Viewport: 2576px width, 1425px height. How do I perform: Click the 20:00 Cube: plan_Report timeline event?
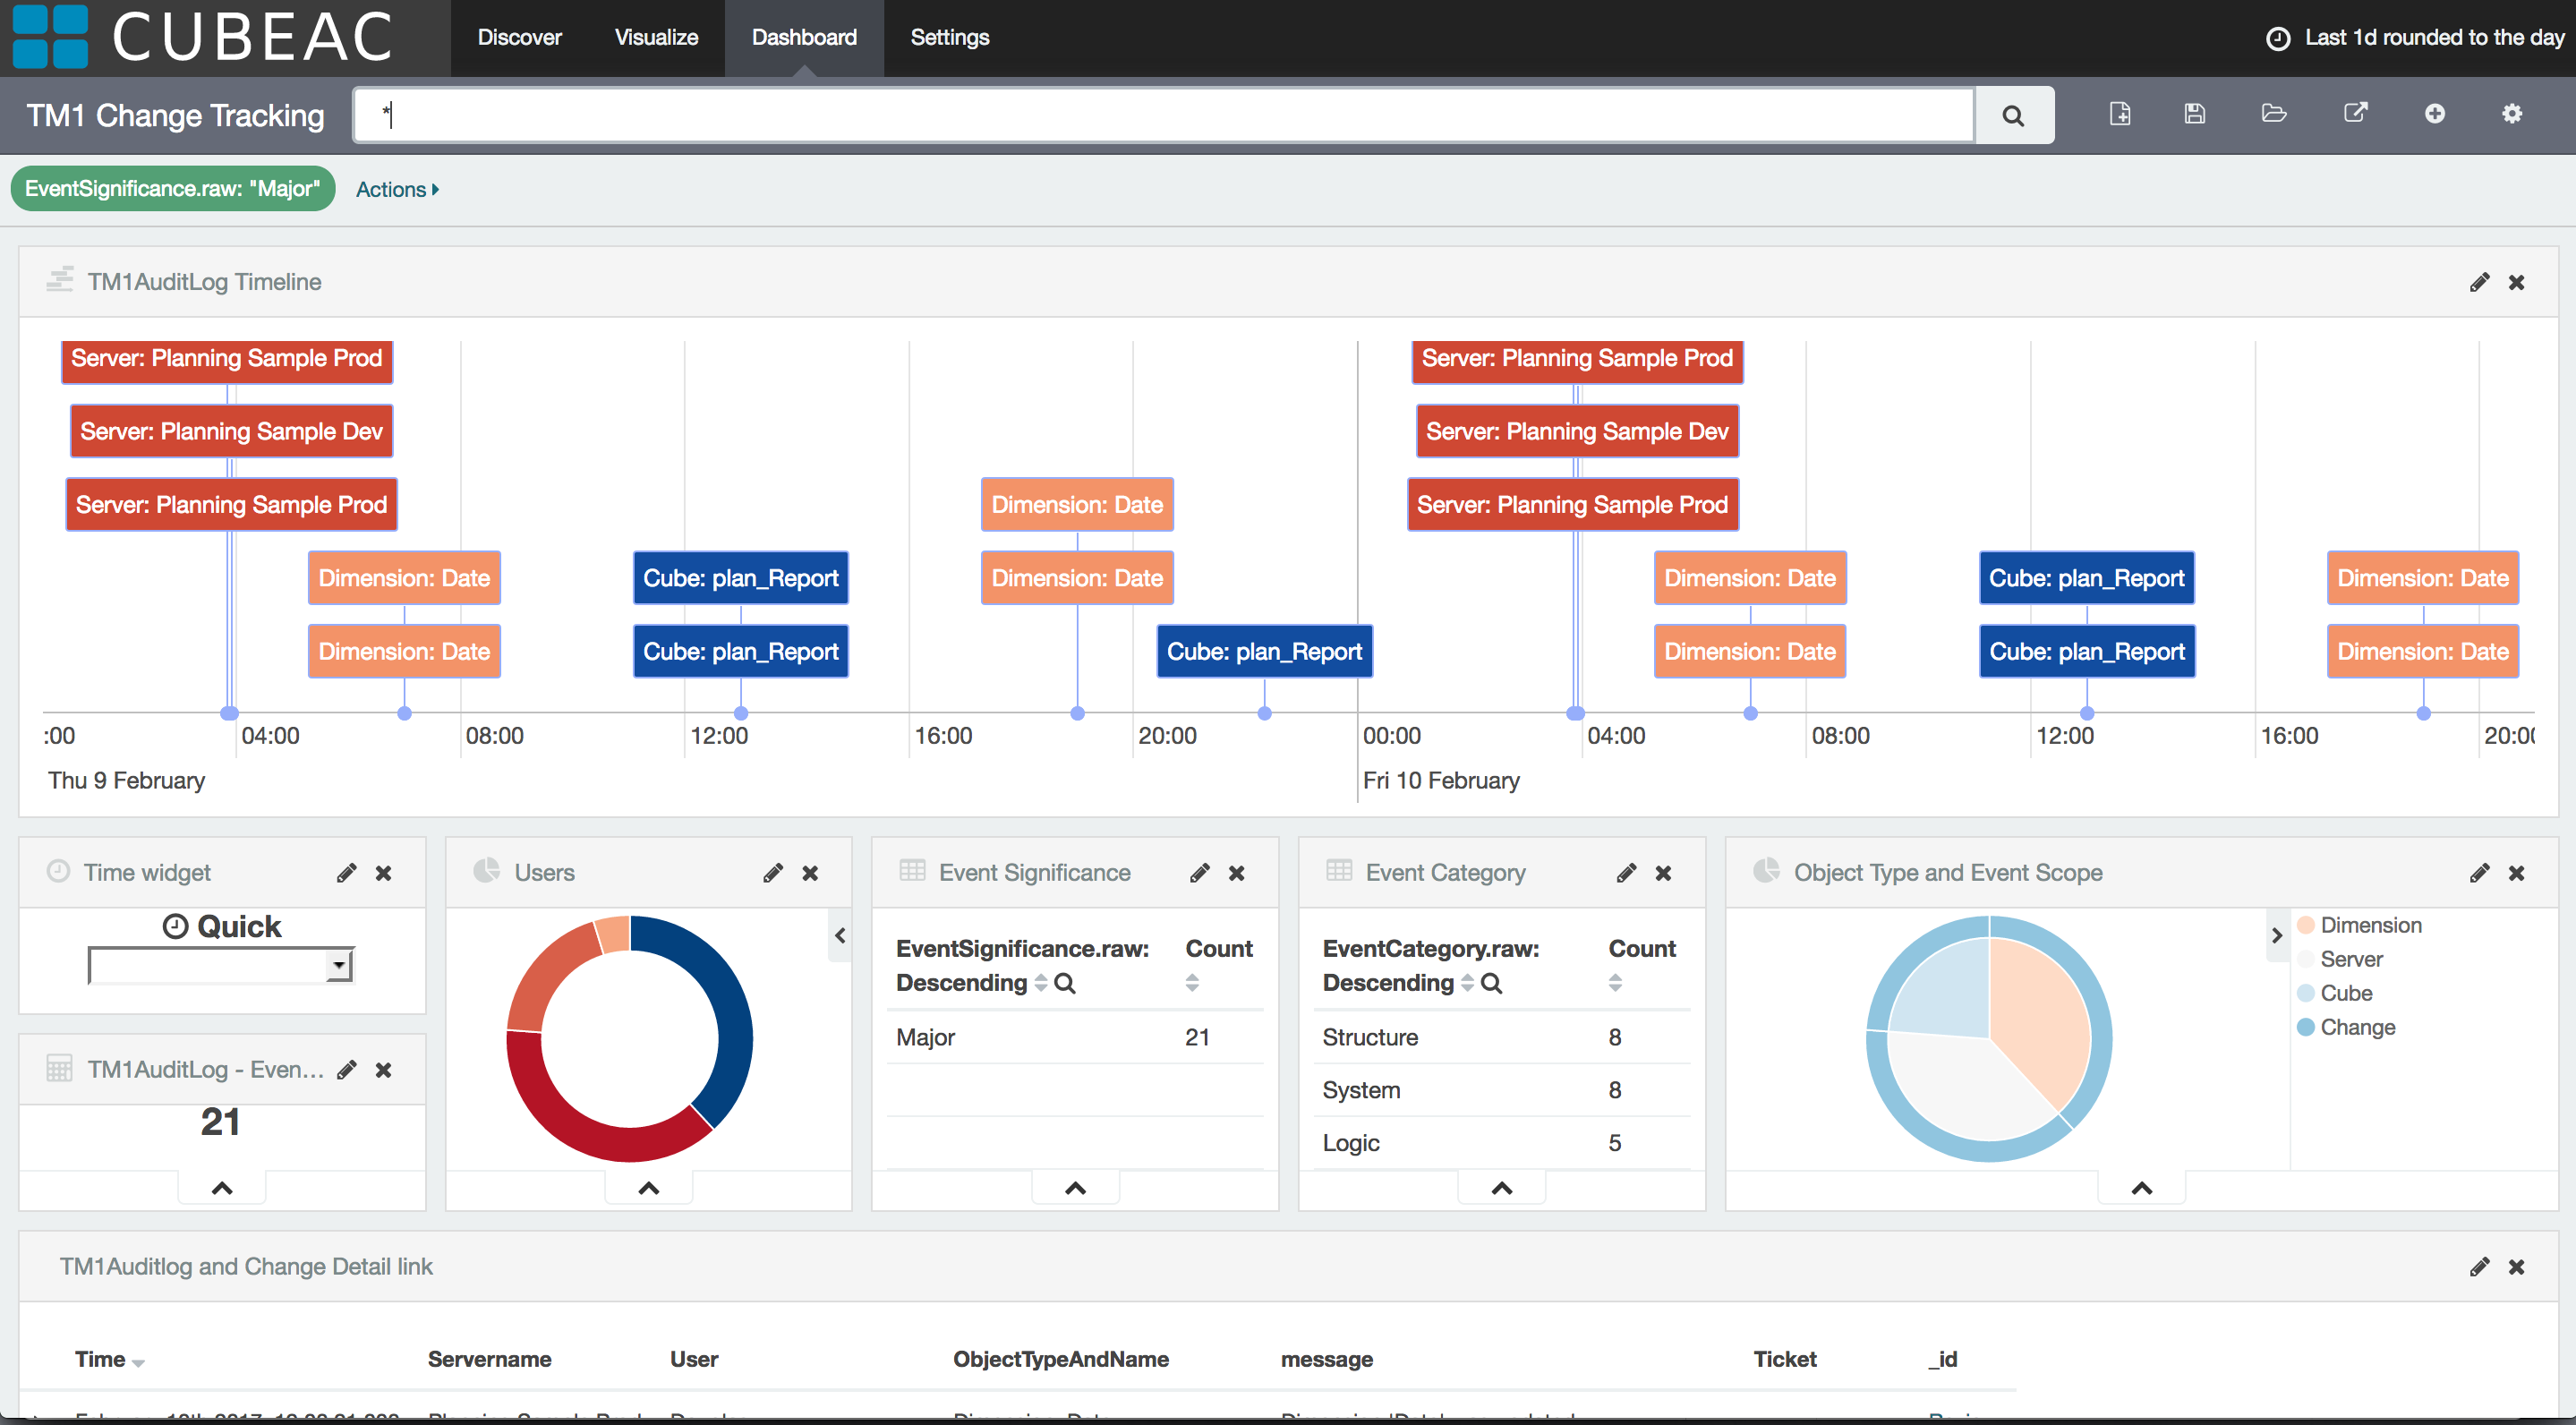click(1264, 652)
